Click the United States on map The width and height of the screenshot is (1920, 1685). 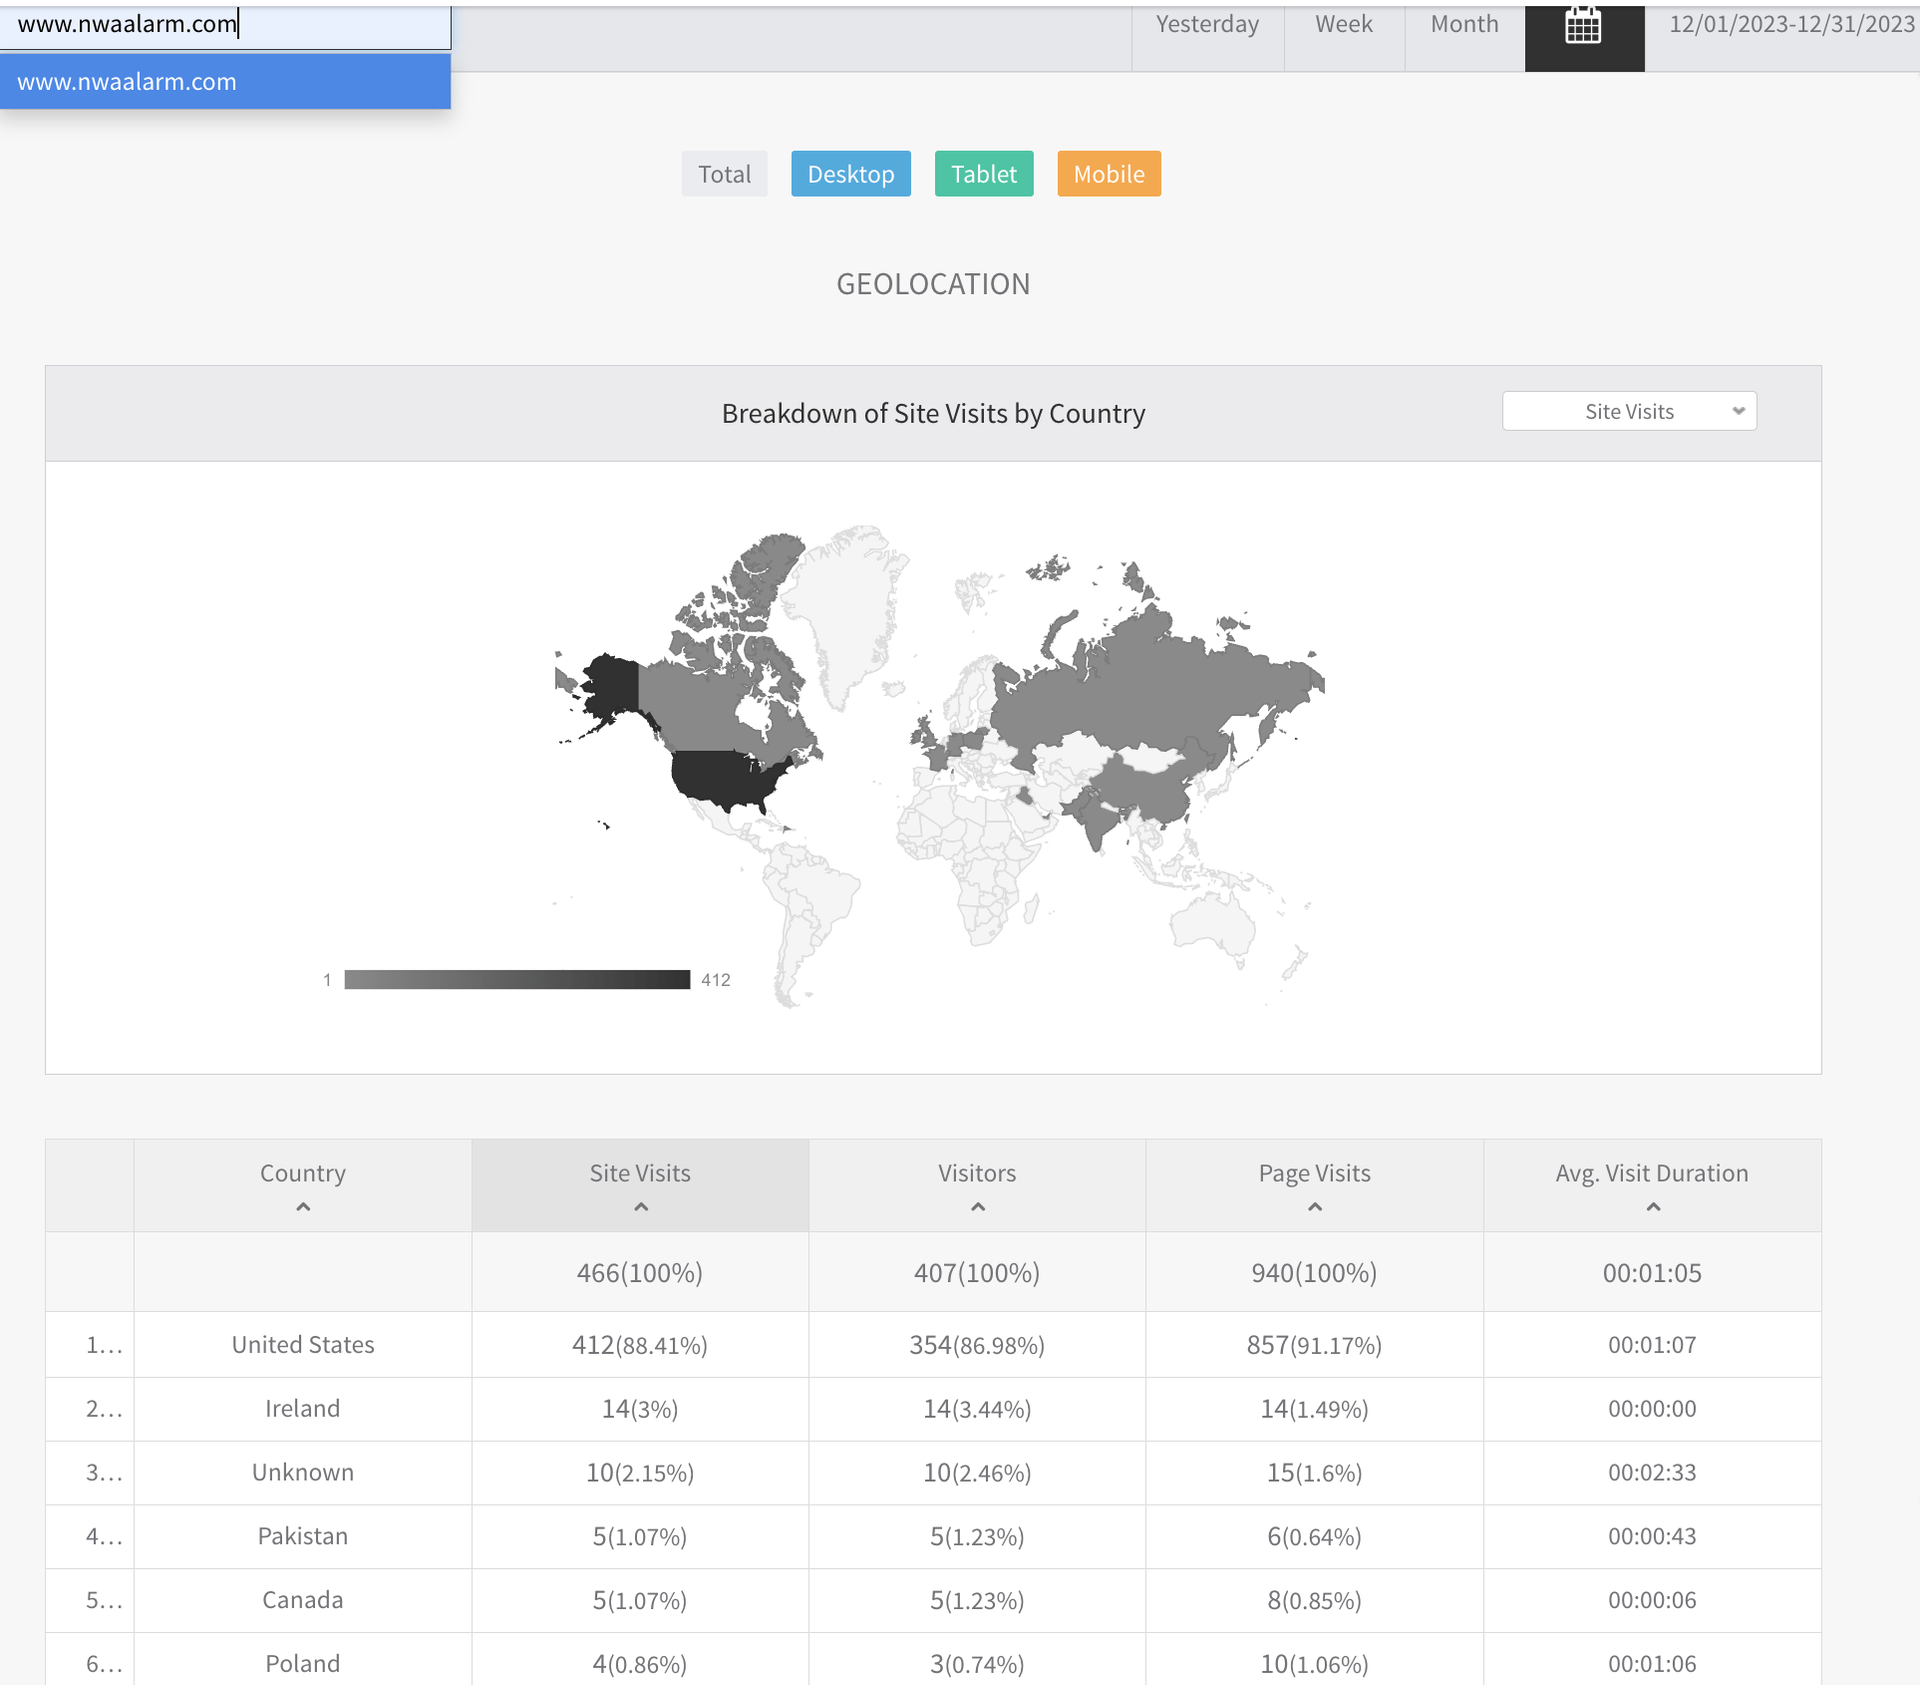coord(725,777)
